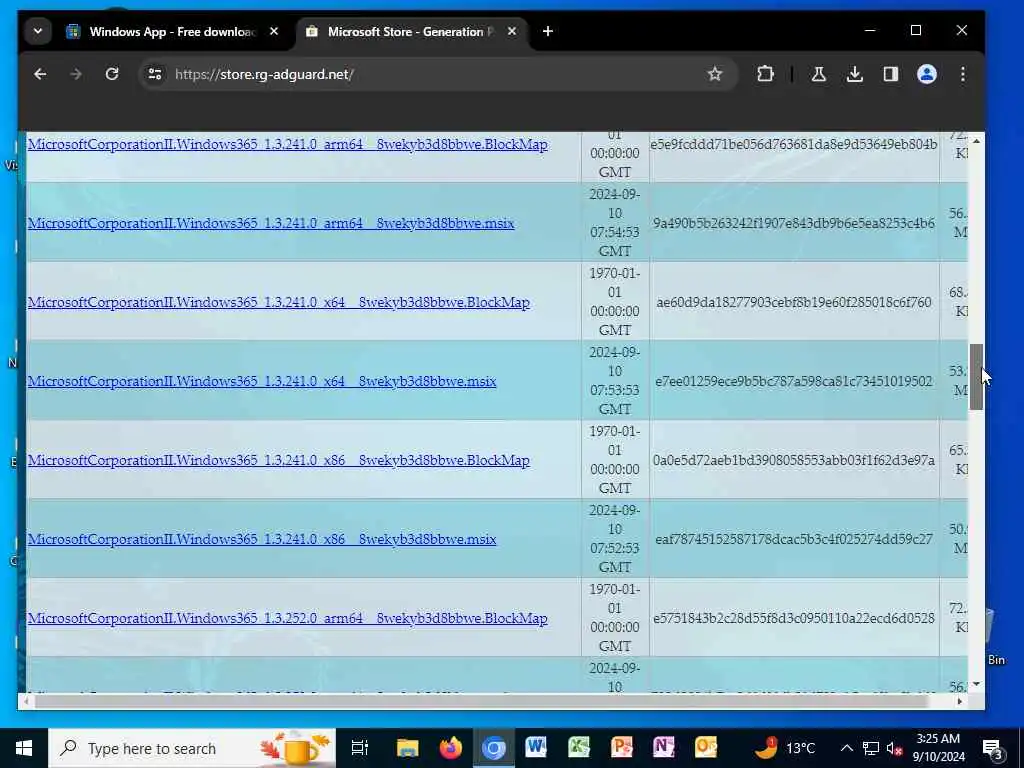Click the 07:54:53 GMT date cell
The image size is (1024, 768).
pos(615,223)
